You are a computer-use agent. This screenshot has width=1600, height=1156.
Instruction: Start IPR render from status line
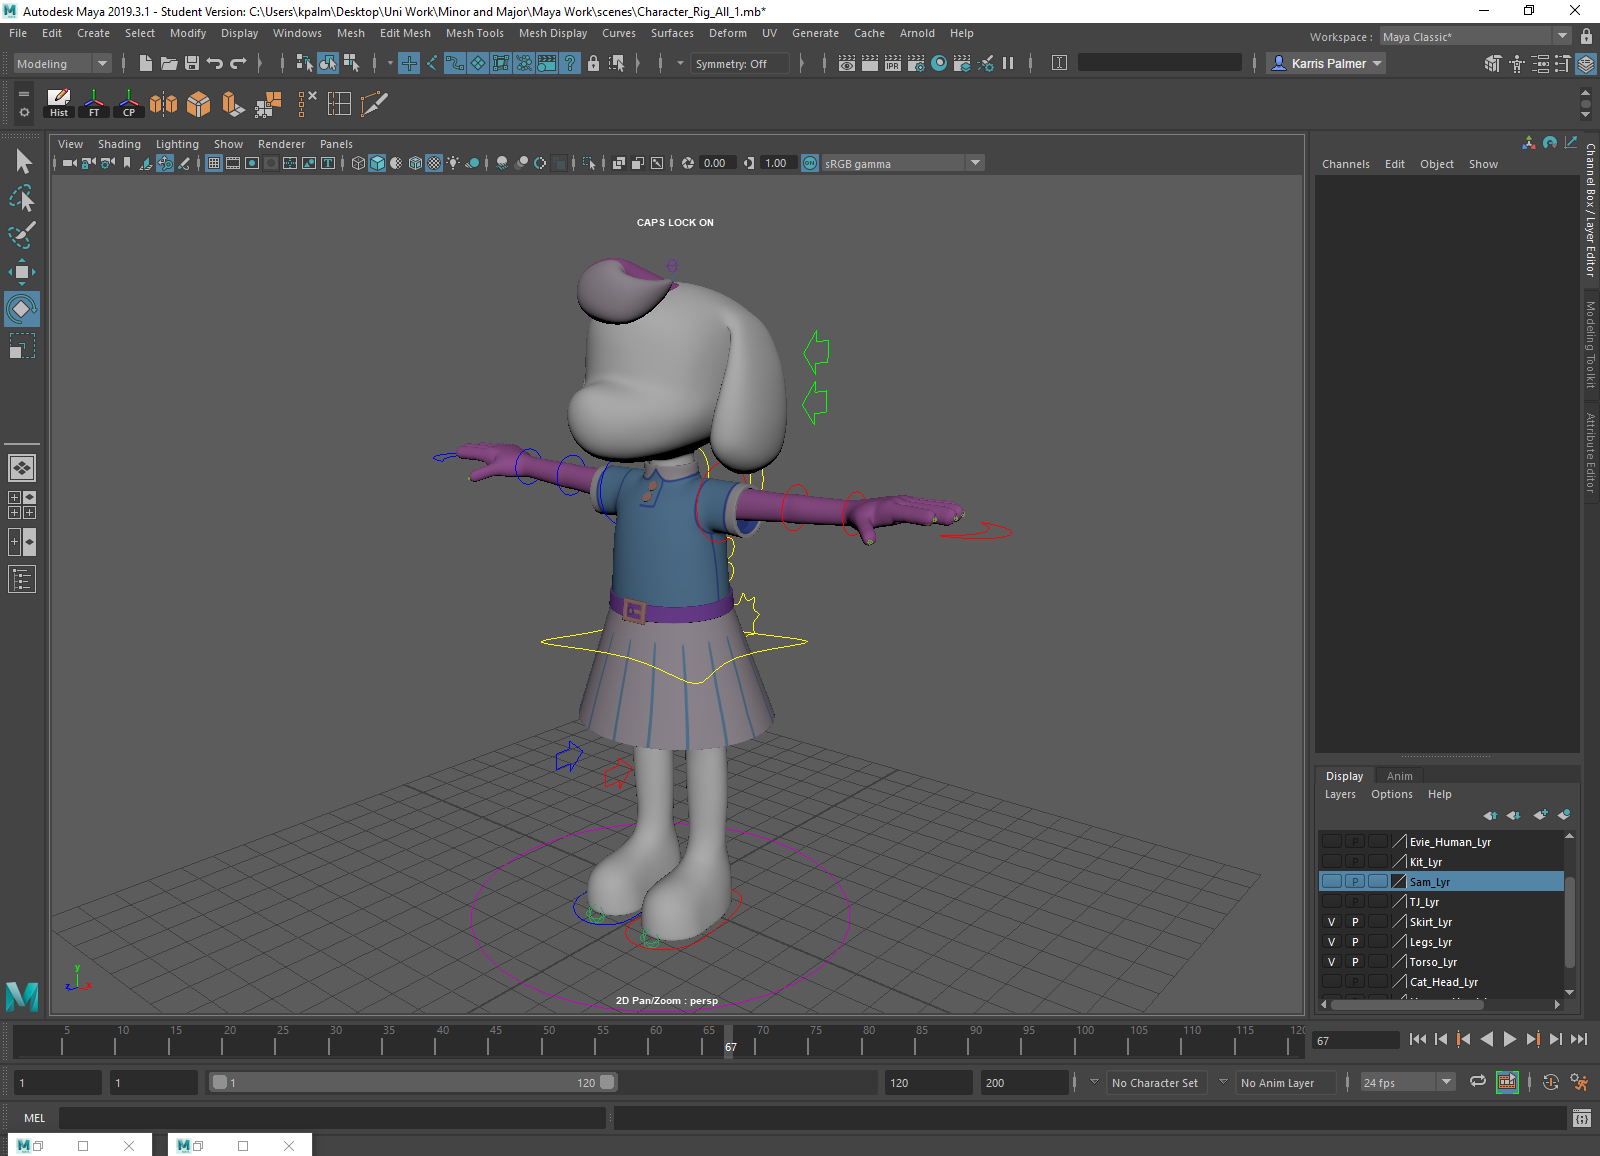[893, 63]
